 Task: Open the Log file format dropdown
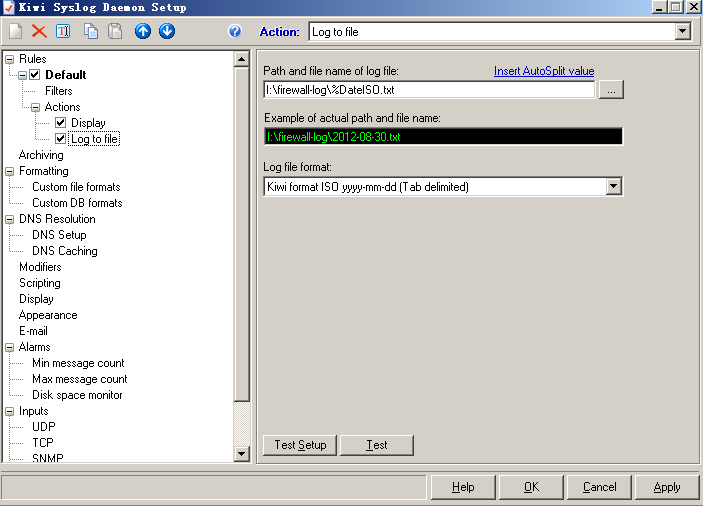[614, 186]
